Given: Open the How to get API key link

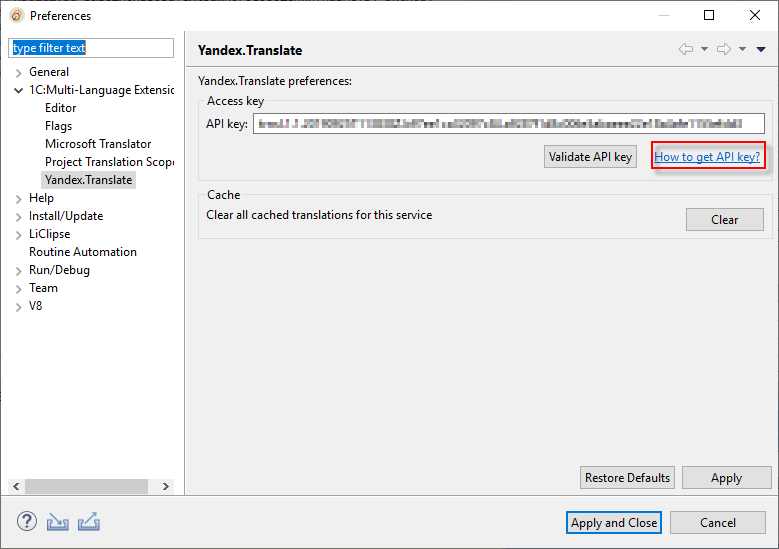Looking at the screenshot, I should coord(707,157).
